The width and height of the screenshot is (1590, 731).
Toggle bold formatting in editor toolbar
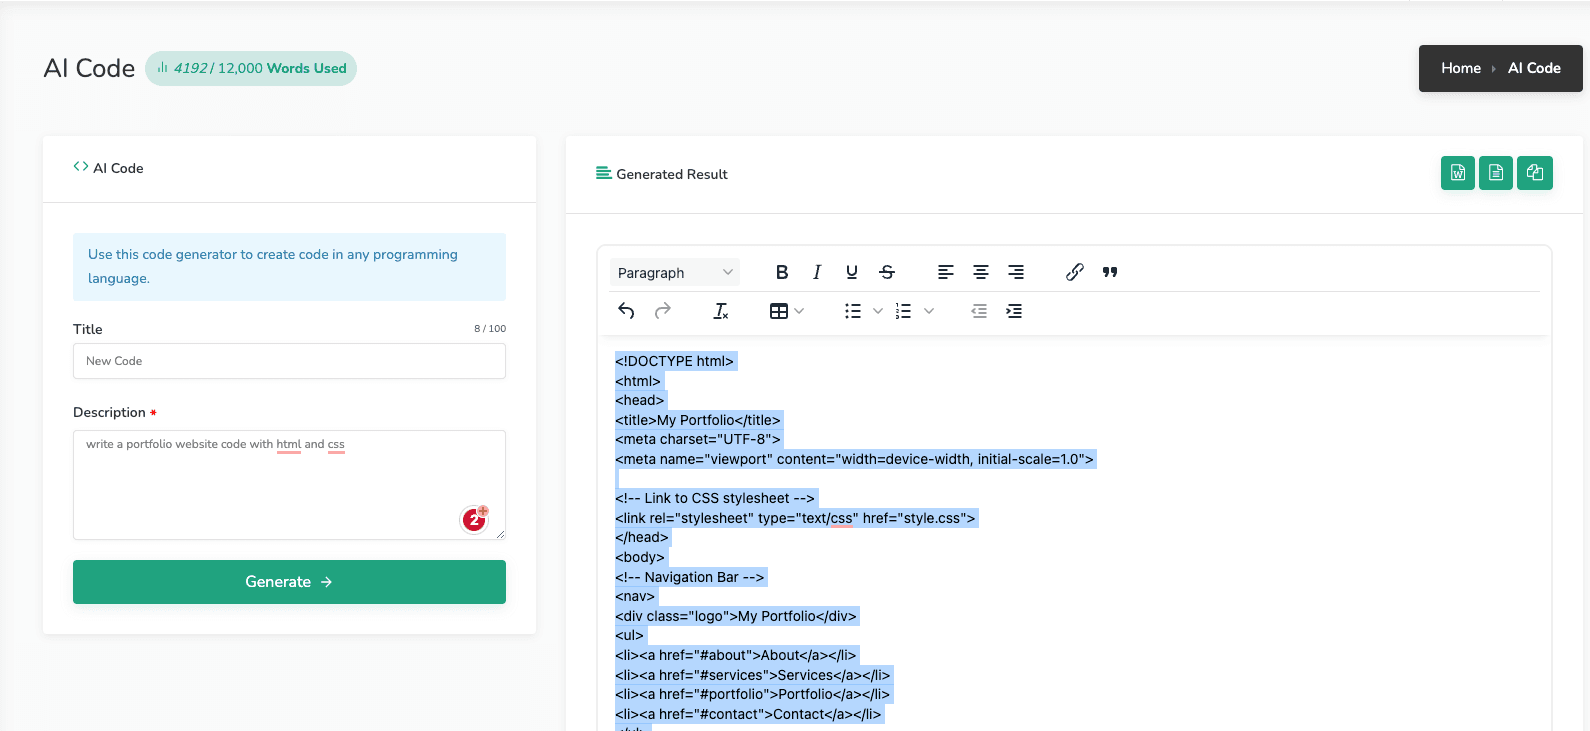(x=782, y=272)
